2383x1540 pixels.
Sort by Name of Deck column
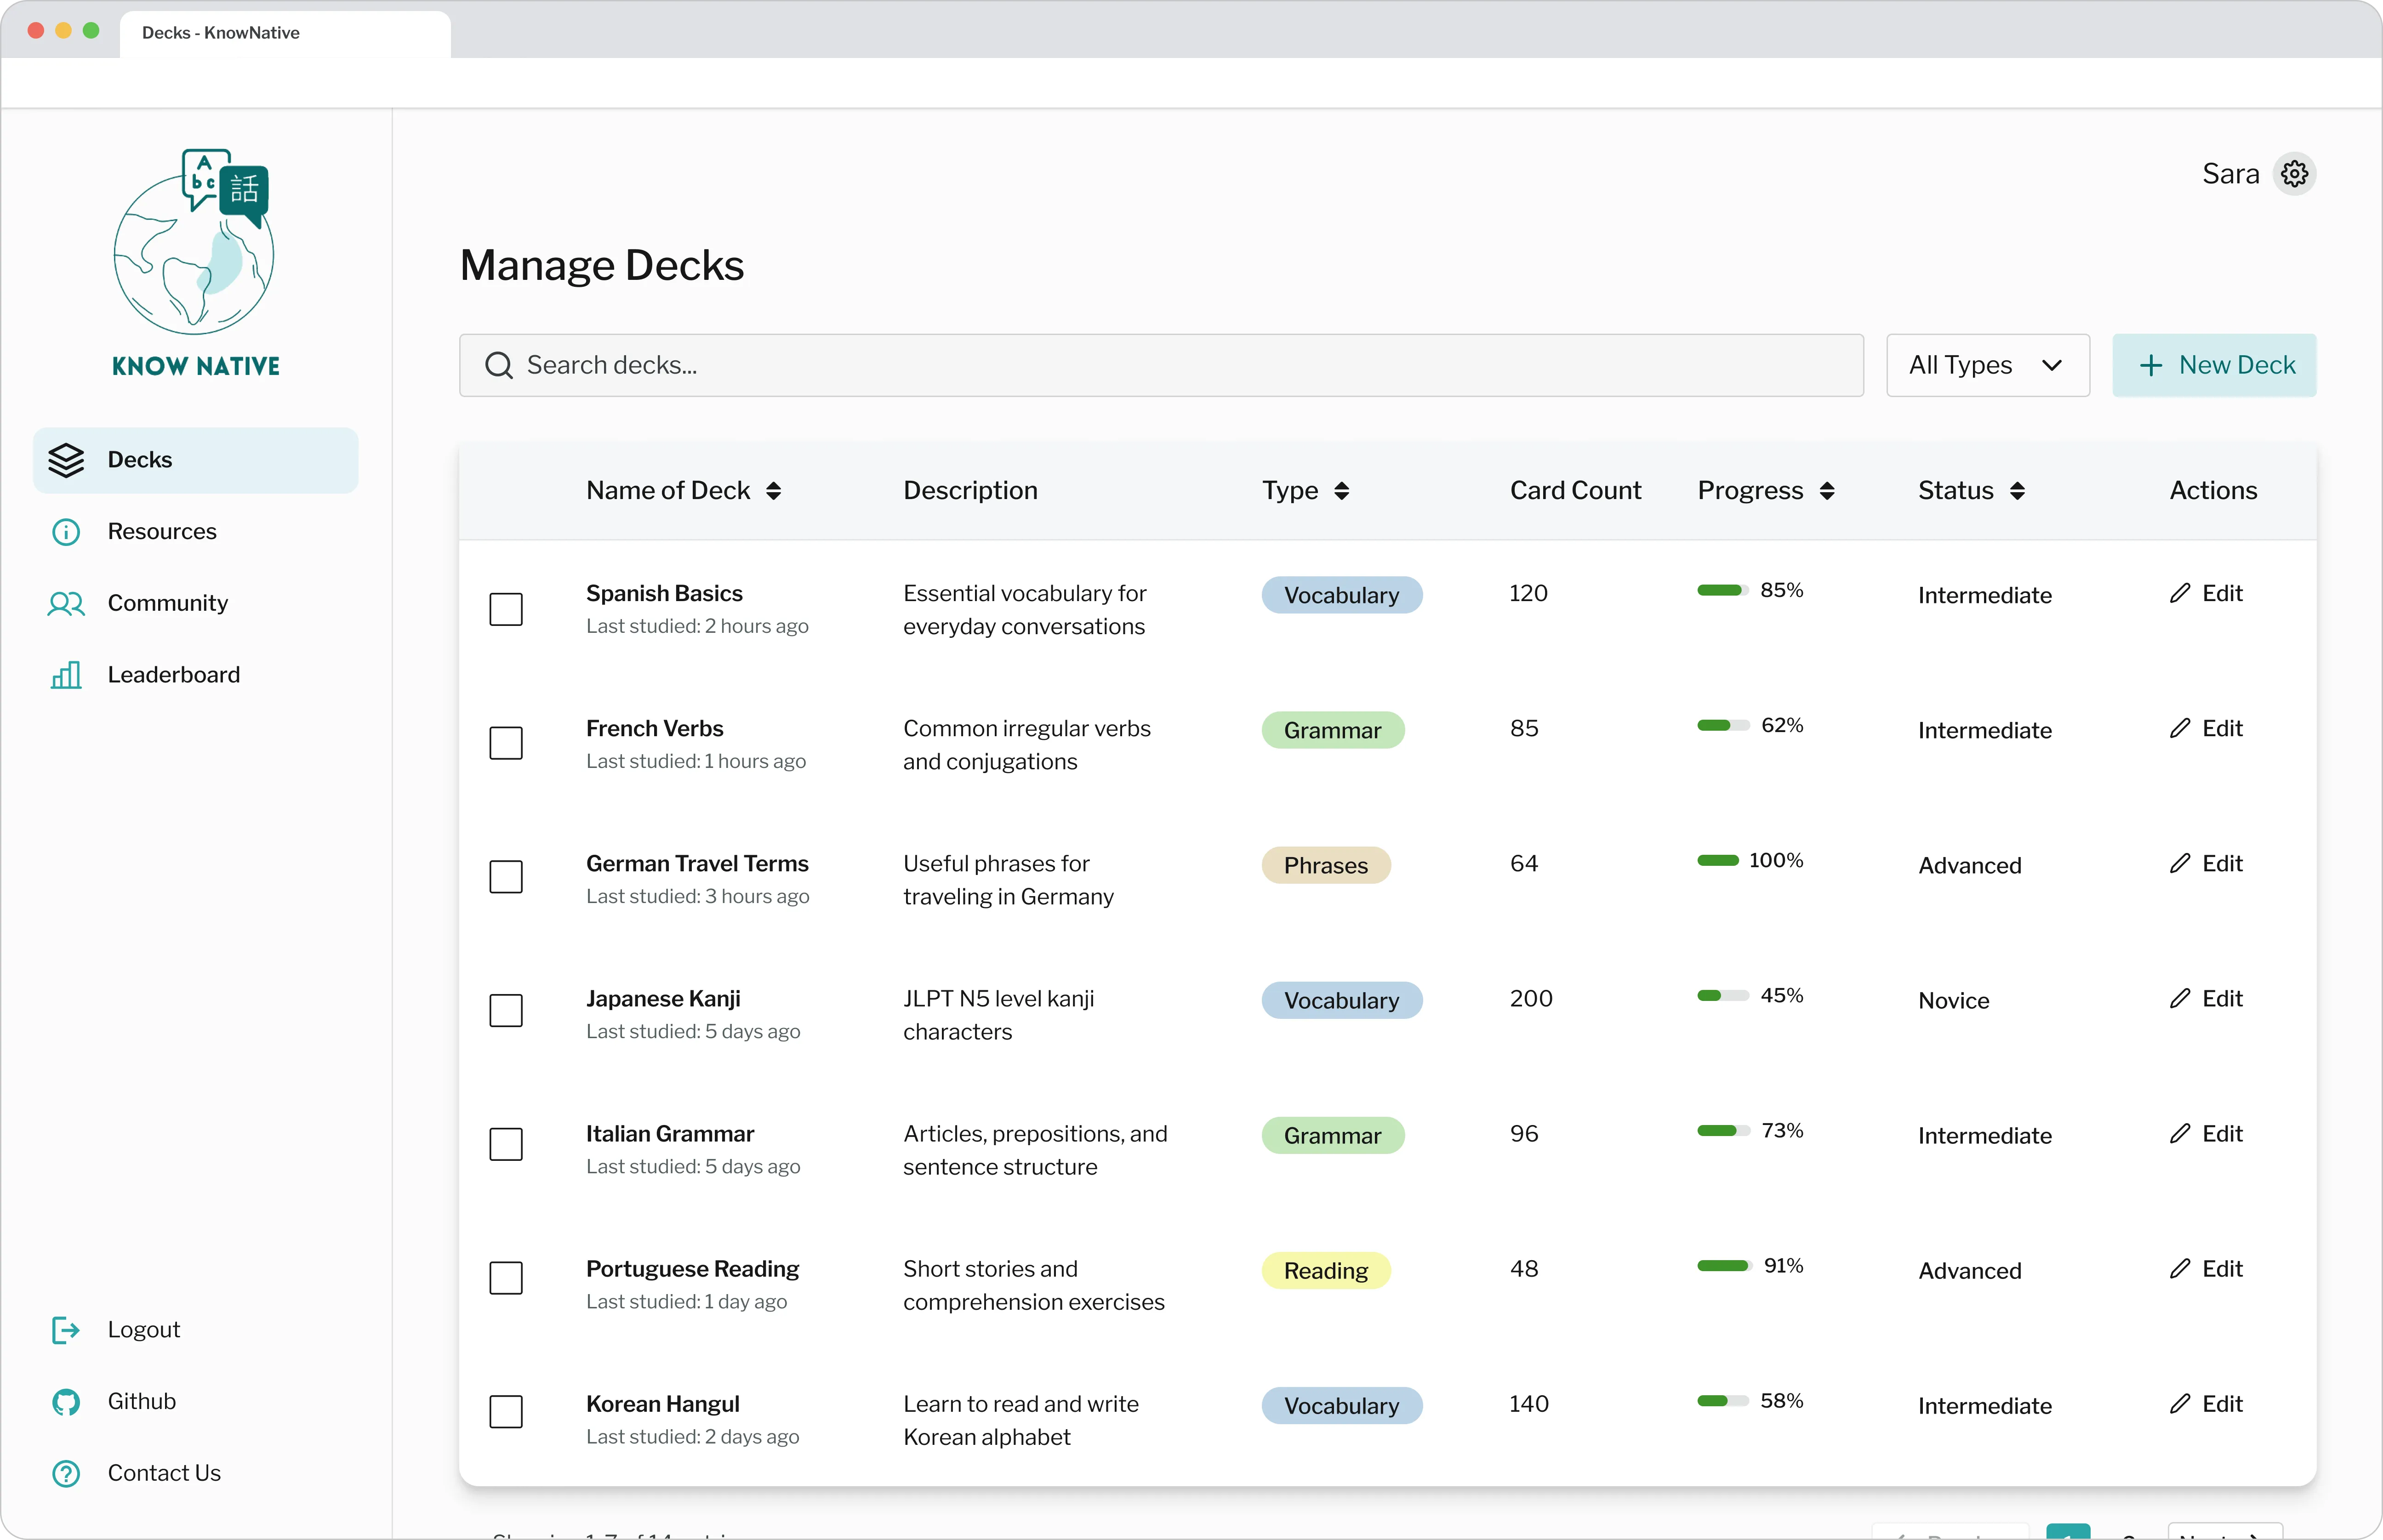tap(773, 491)
